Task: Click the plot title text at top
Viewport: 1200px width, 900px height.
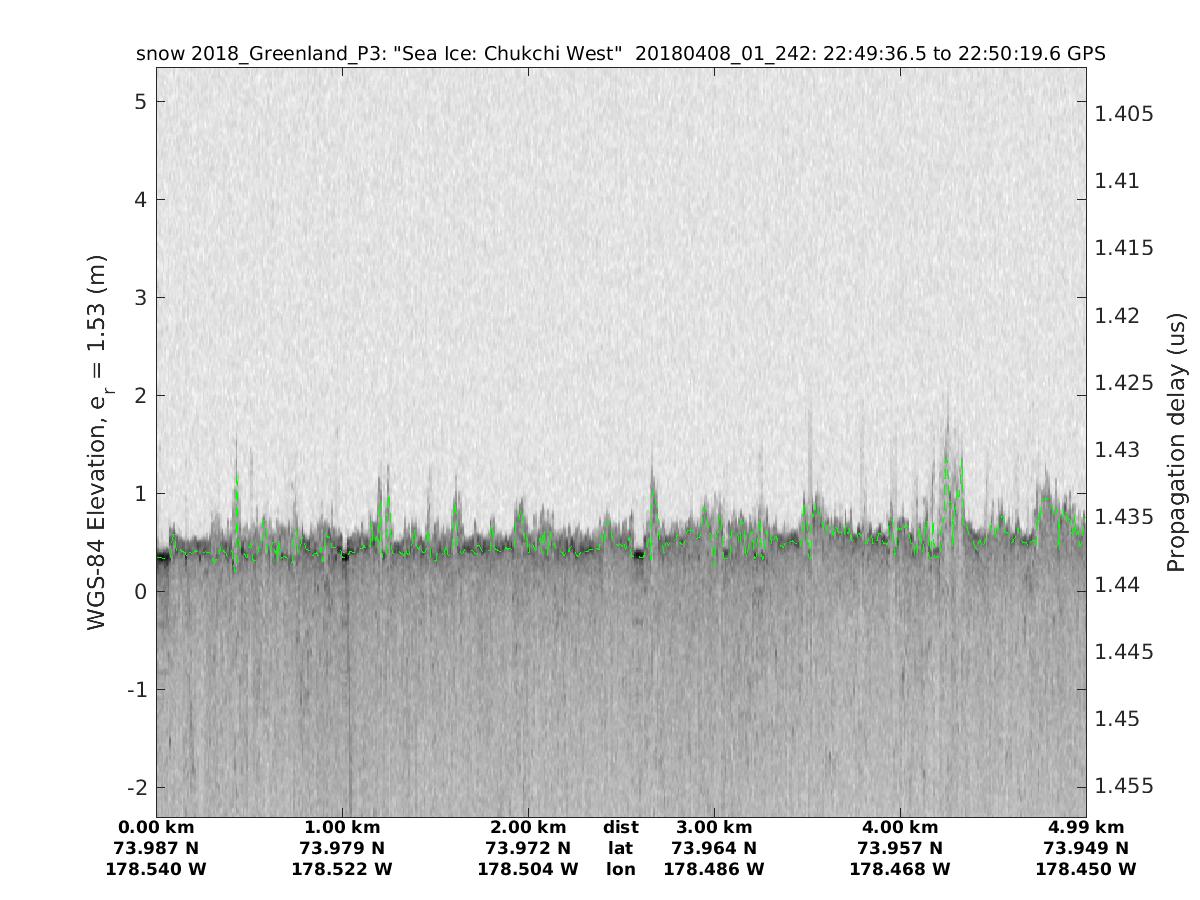Action: 620,54
